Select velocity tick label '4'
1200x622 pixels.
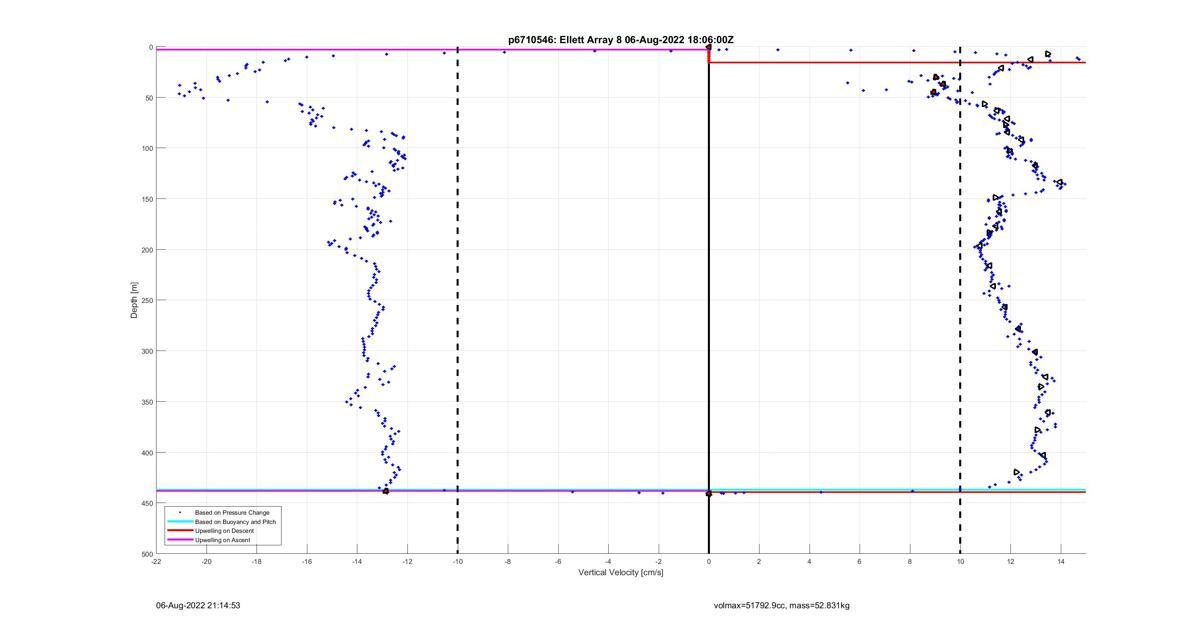[x=810, y=561]
